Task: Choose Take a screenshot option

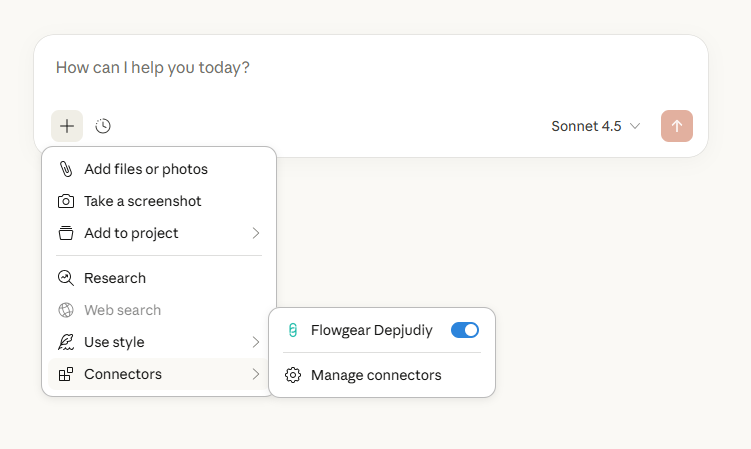Action: [x=143, y=201]
